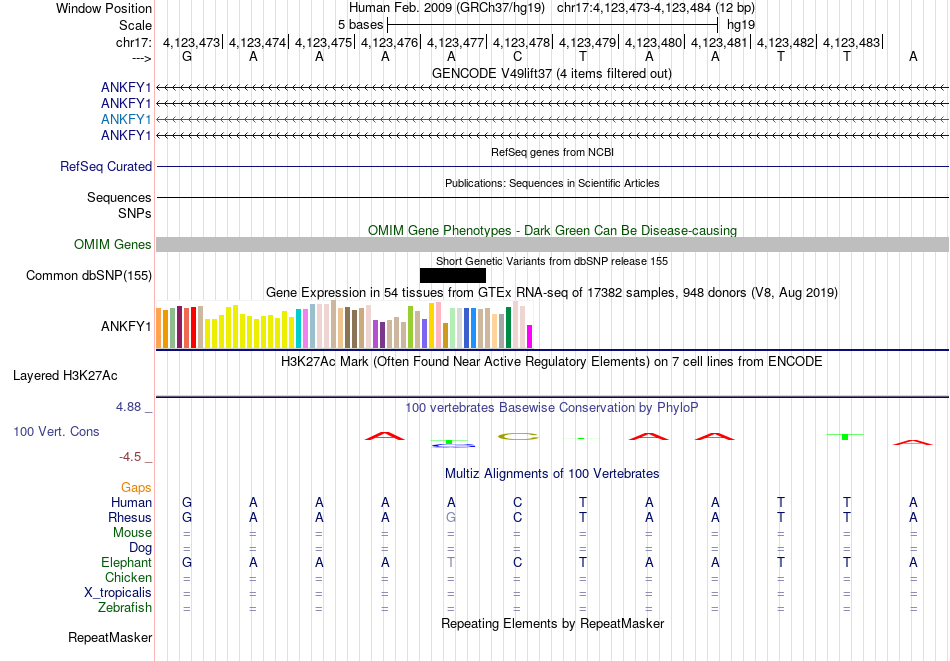Open 'Repeating Elements by RepeatMasker' title
Viewport: 950px width, 661px height.
[x=553, y=623]
